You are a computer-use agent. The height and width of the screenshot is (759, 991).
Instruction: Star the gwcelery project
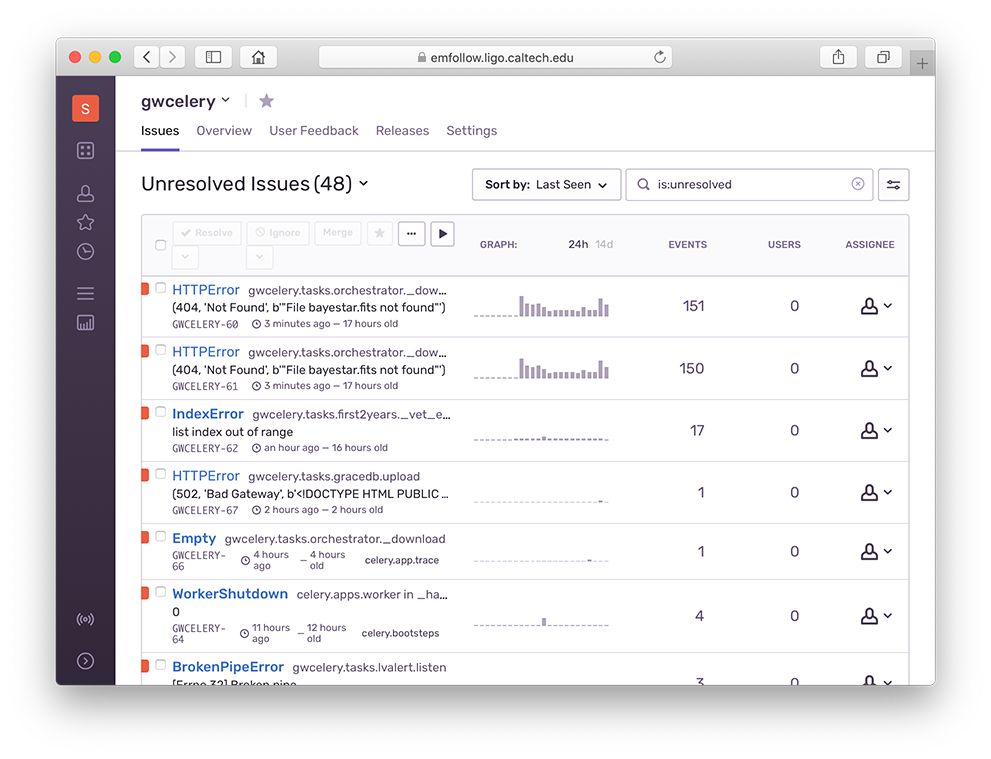pyautogui.click(x=267, y=101)
